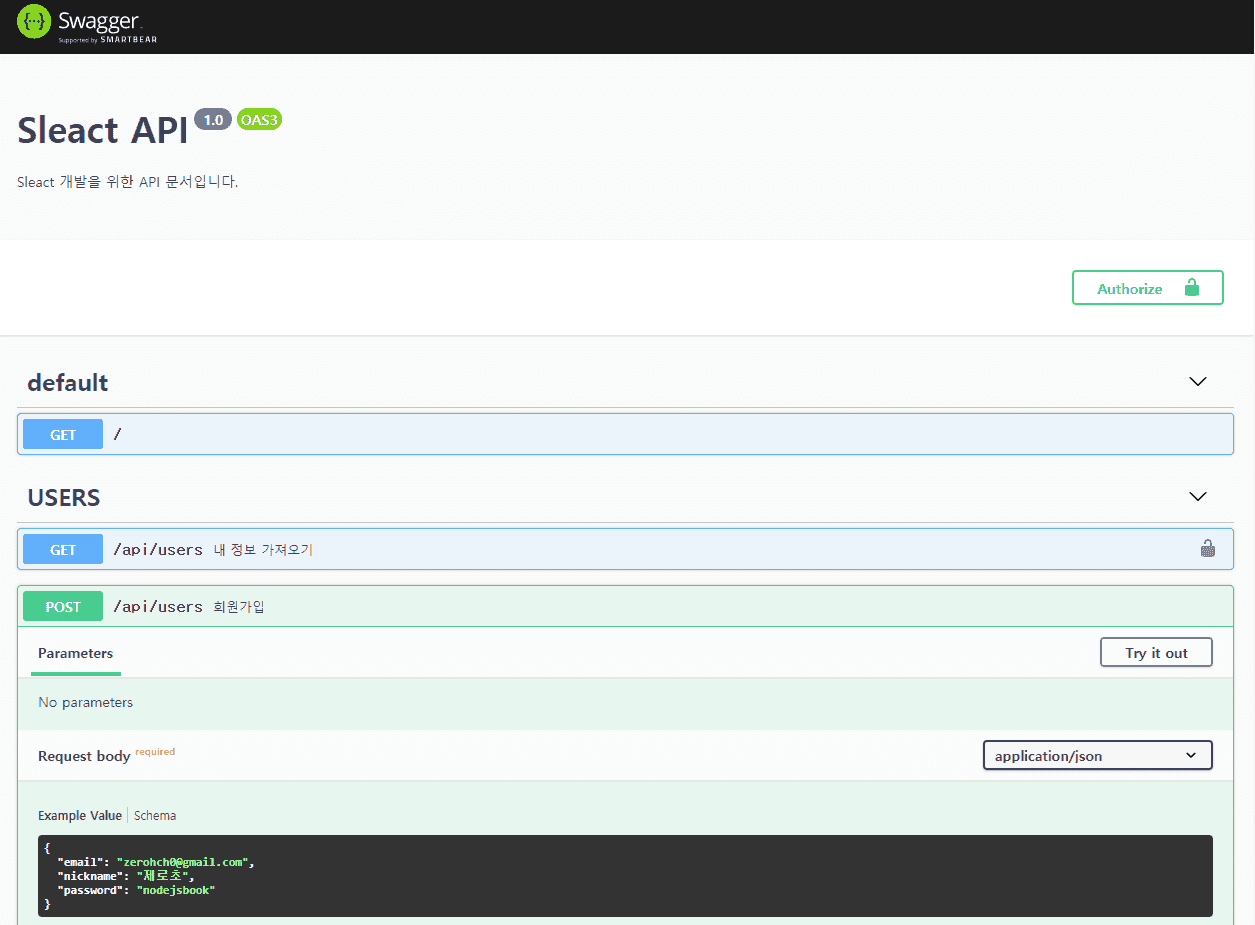Click the default tag heading
The height and width of the screenshot is (925, 1255).
pyautogui.click(x=68, y=382)
